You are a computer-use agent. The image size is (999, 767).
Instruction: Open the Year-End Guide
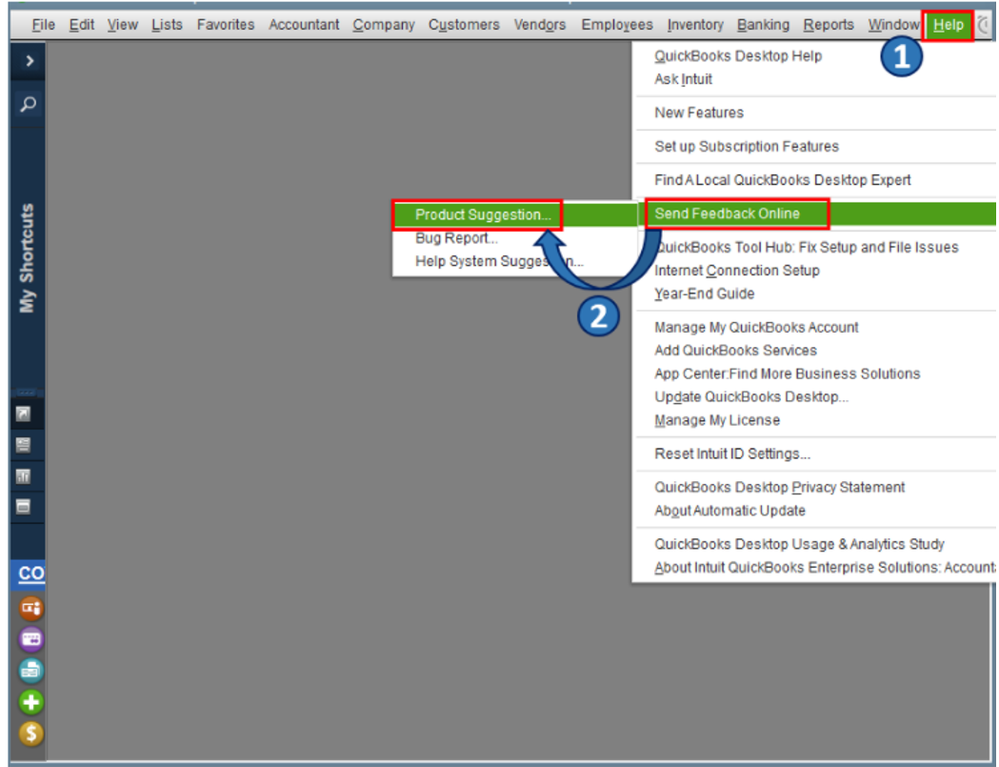(704, 294)
